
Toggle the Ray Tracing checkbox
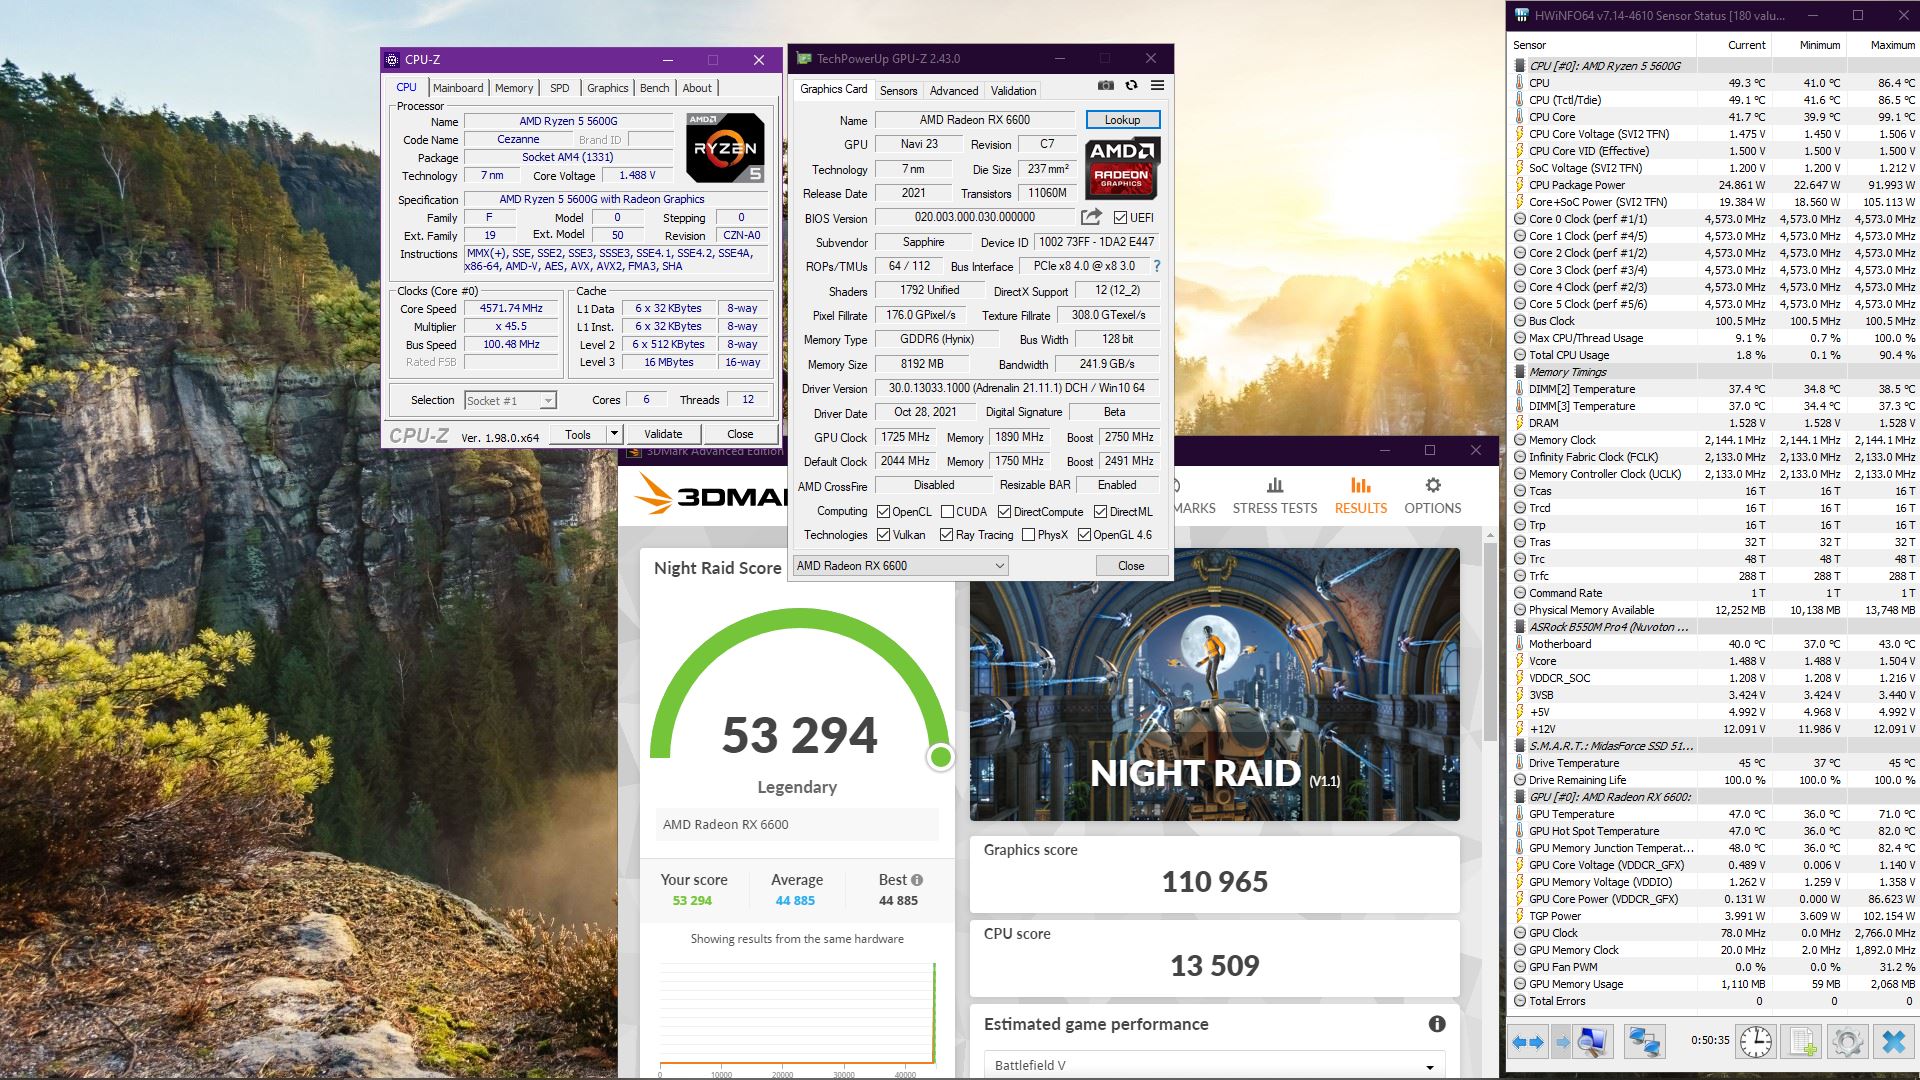click(x=946, y=535)
